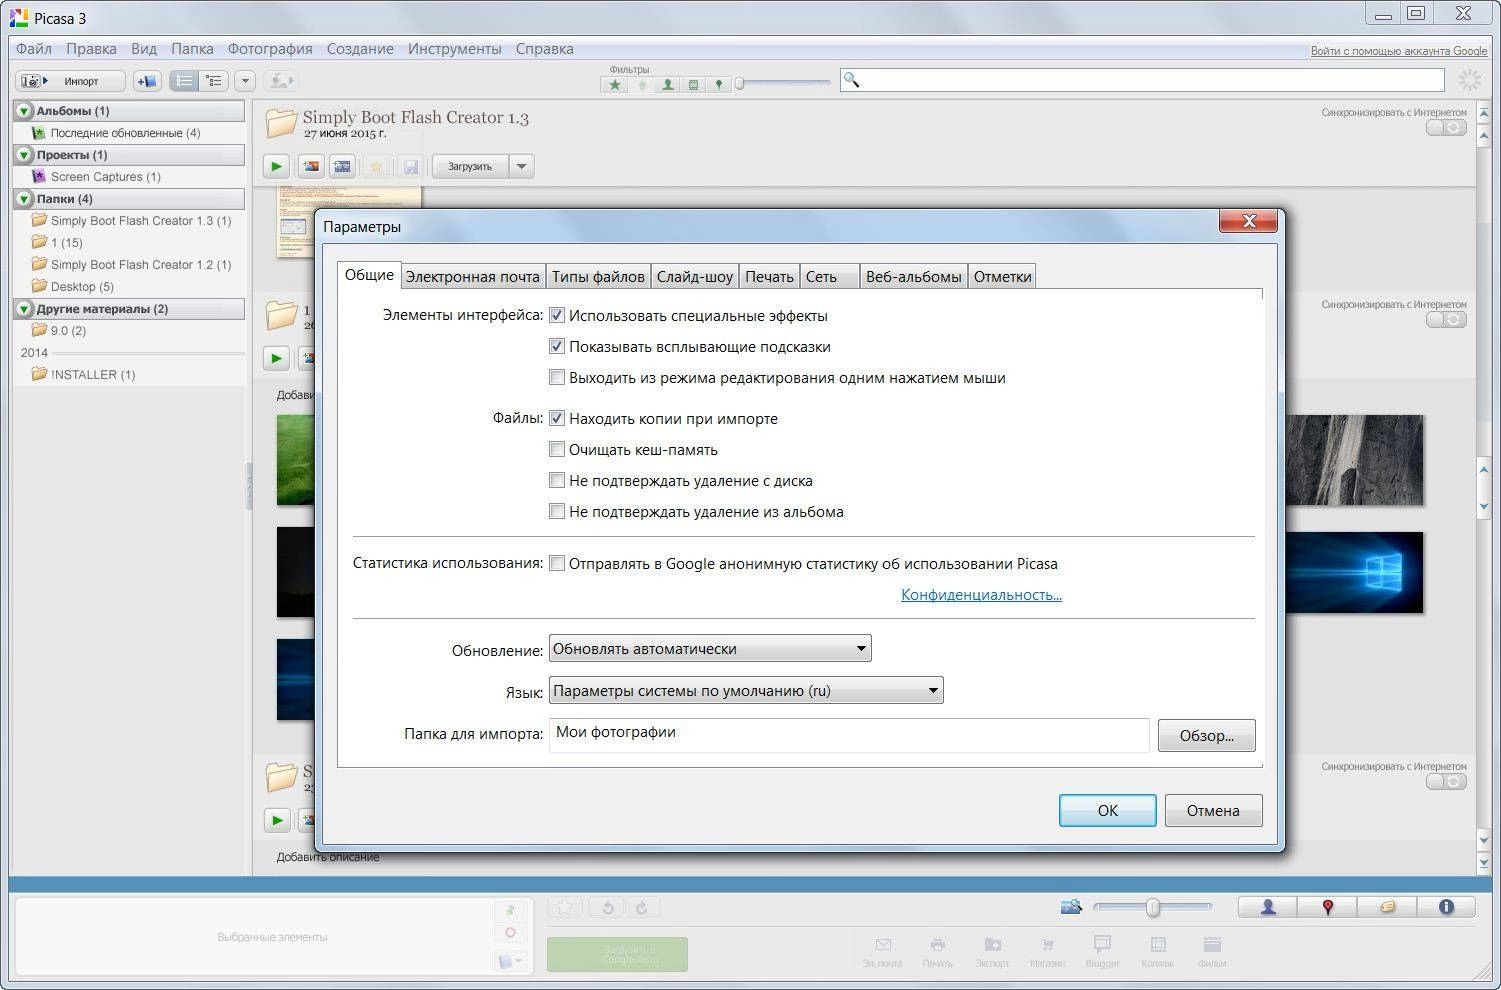Open the Places map pin panel

(x=1327, y=907)
